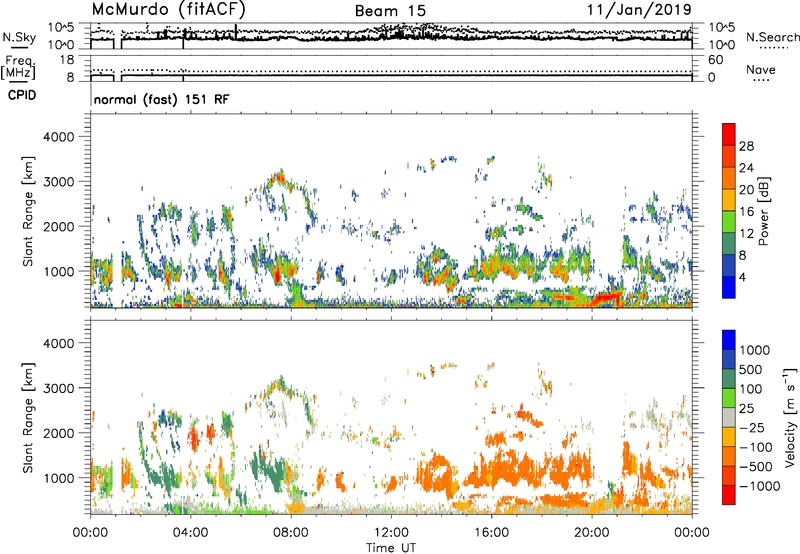Image resolution: width=800 pixels, height=554 pixels.
Task: Click the Velocity [m s⁻¹] colorbar title
Action: tap(790, 418)
